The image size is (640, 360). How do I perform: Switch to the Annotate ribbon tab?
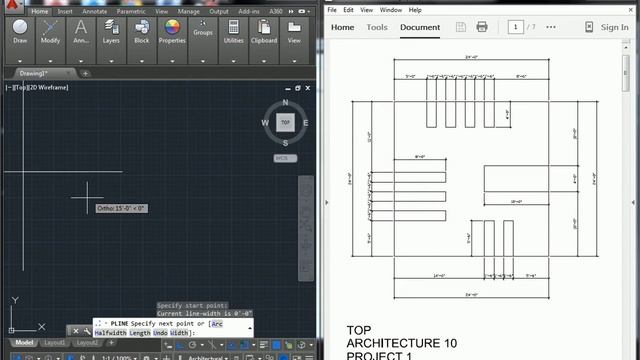[x=94, y=11]
